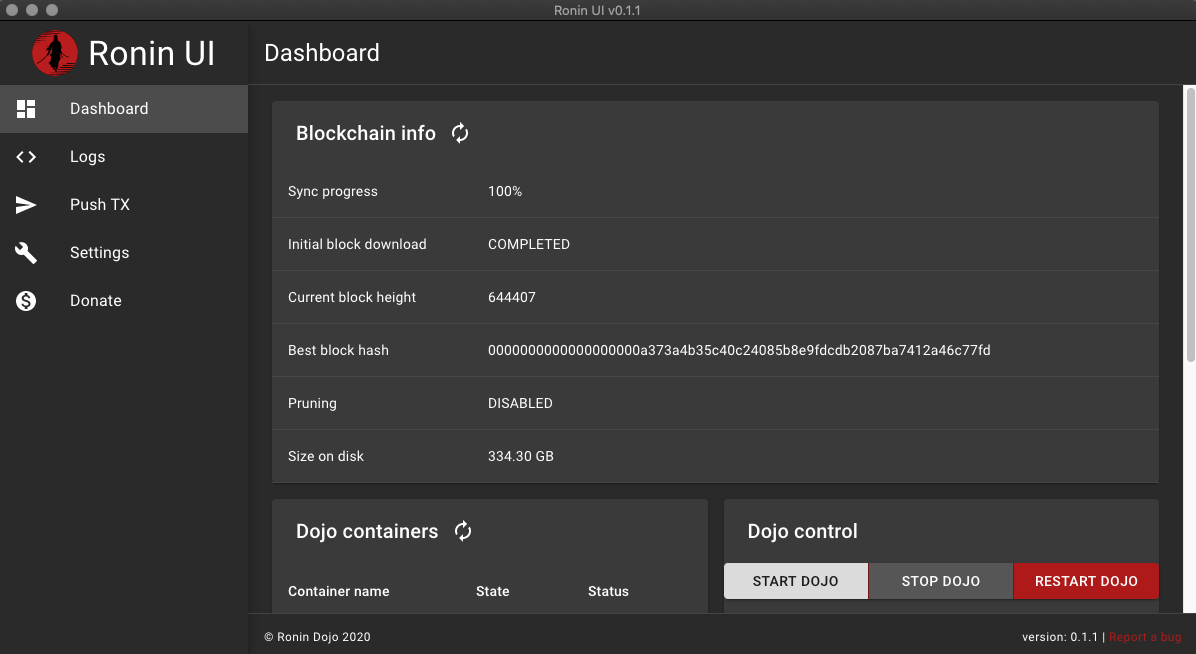
Task: Open the Settings menu item
Action: [124, 253]
